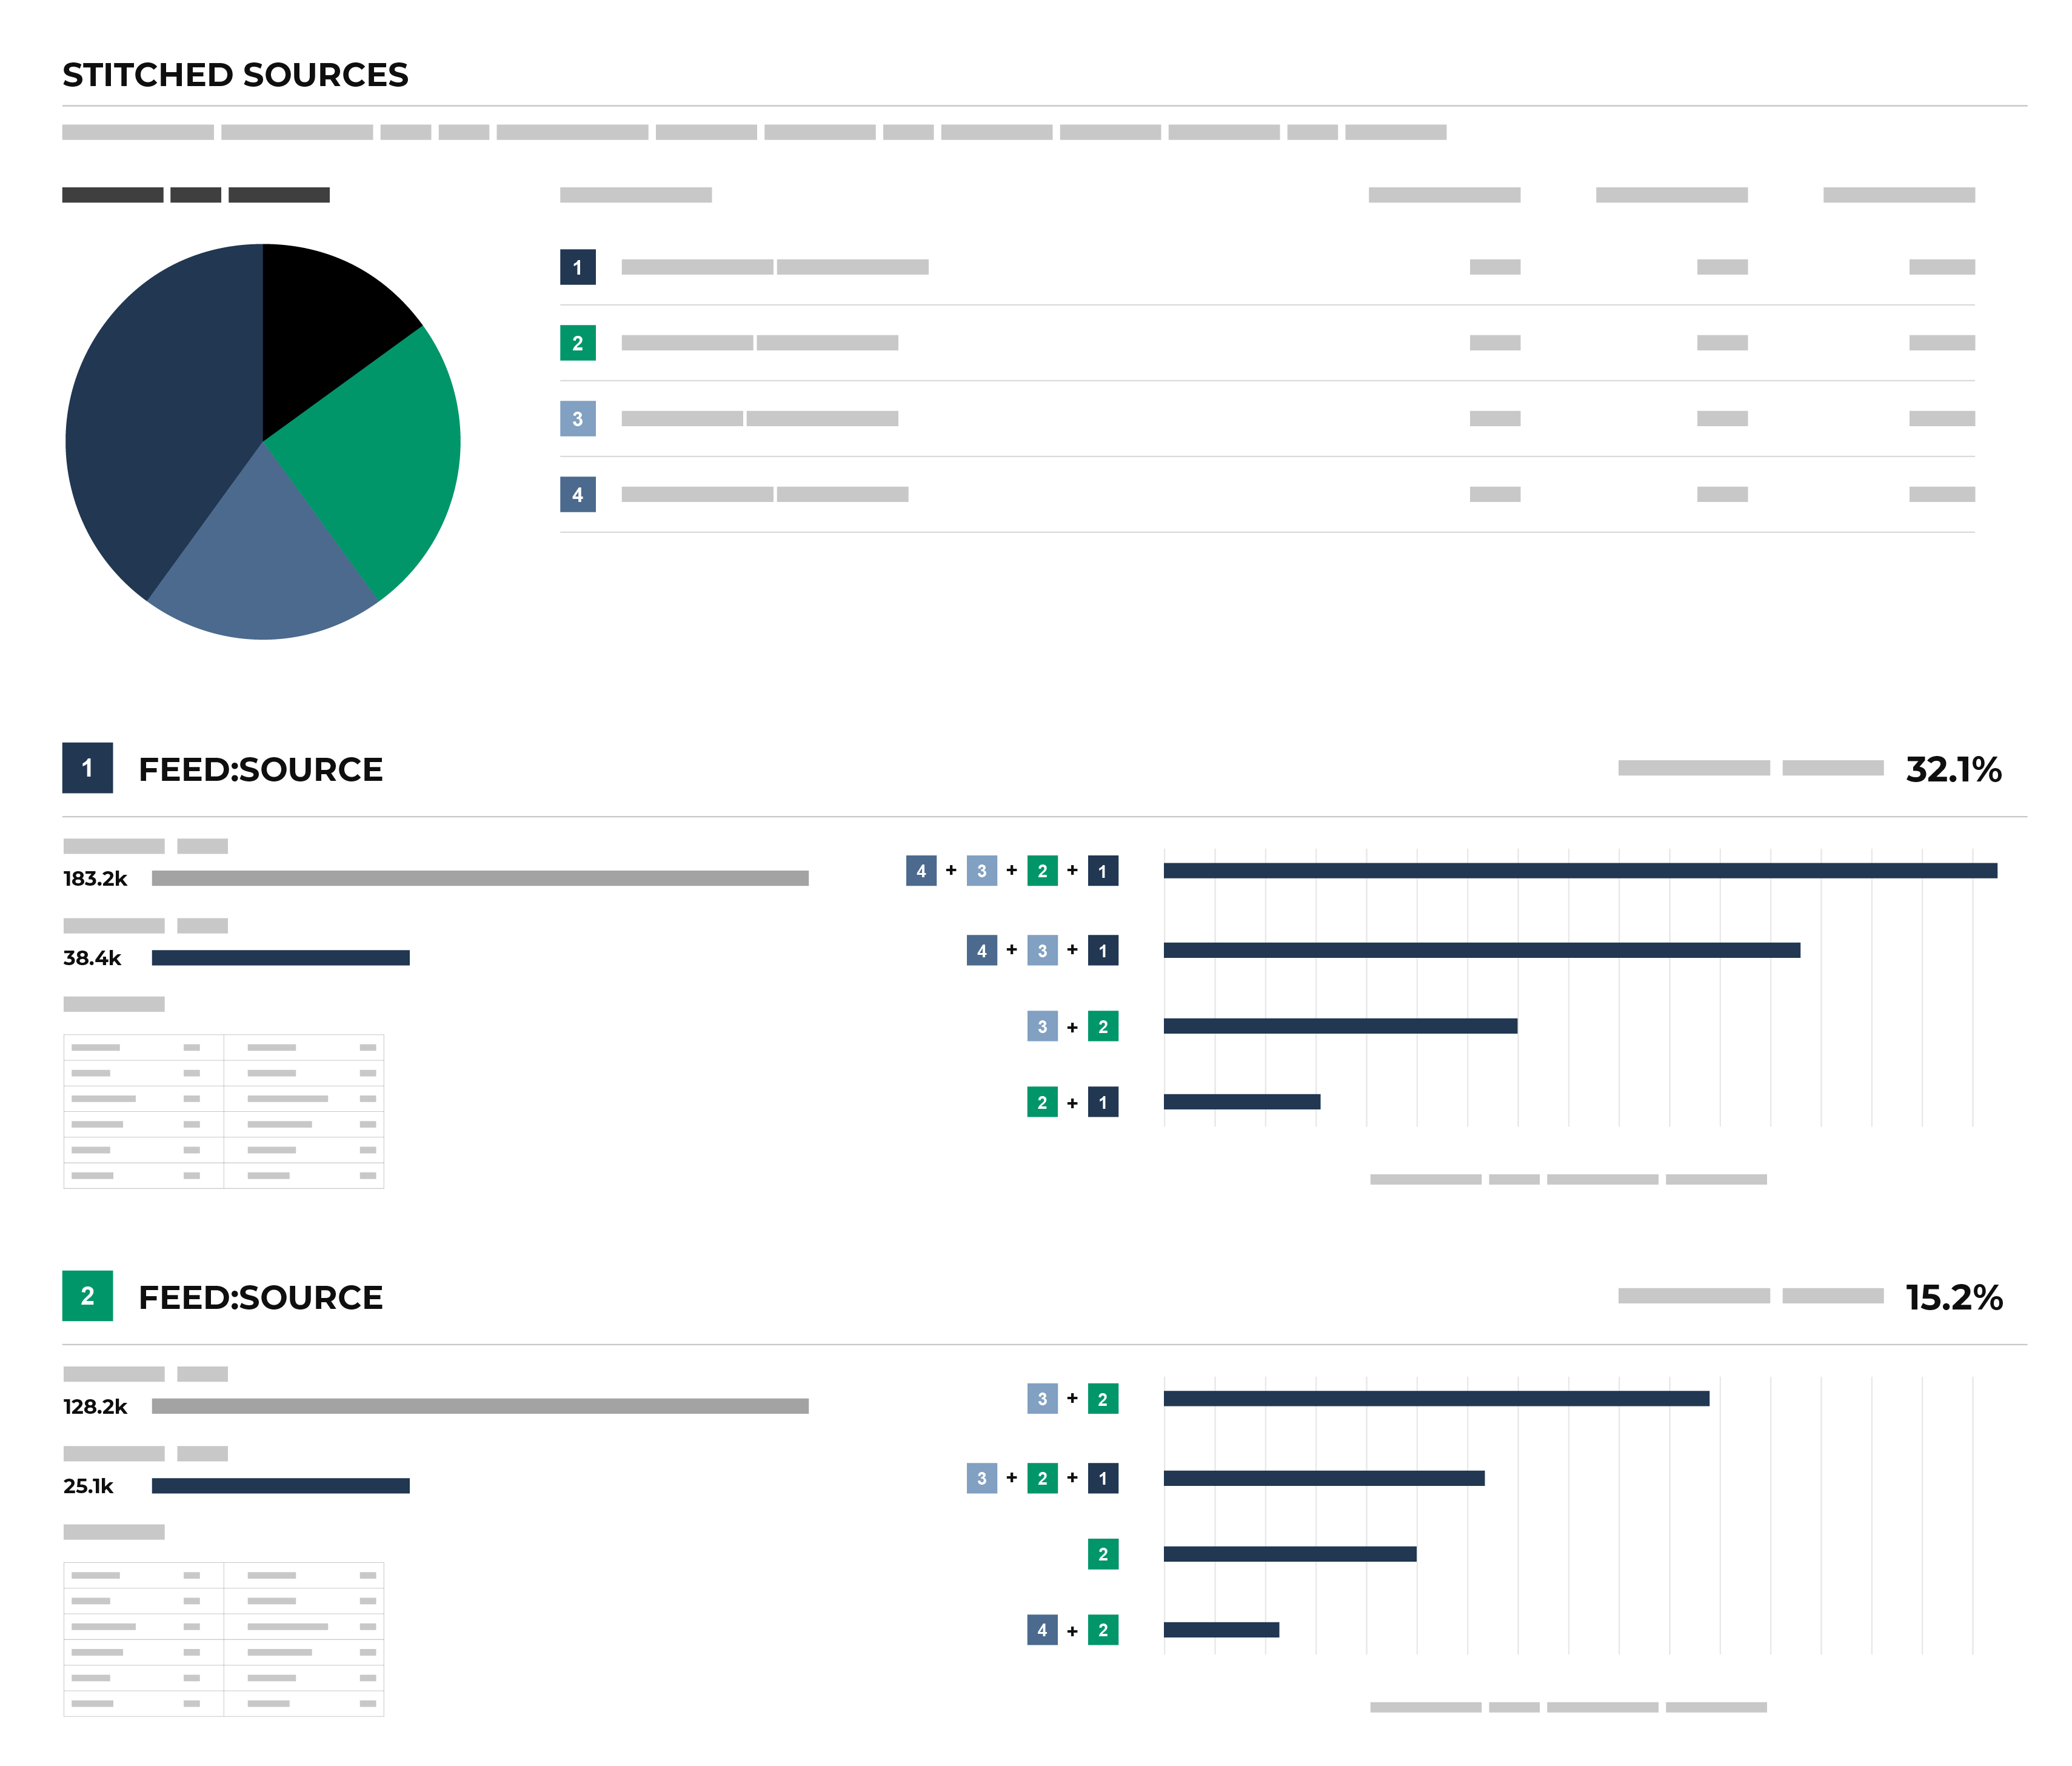Click the 128.2k value label
Viewport: 2072px width, 1766px height.
coord(95,1407)
